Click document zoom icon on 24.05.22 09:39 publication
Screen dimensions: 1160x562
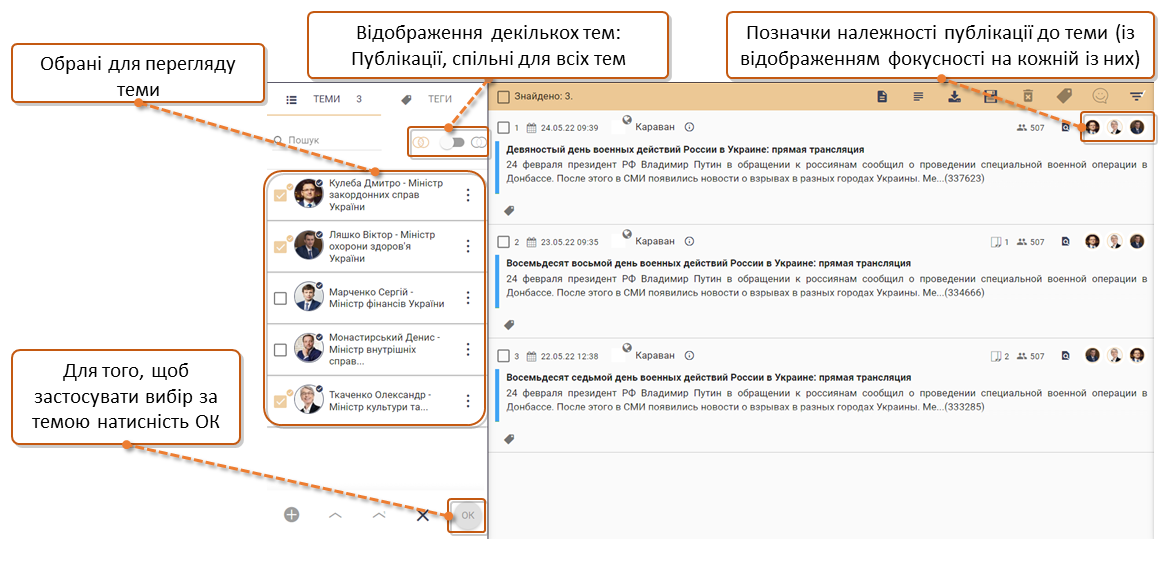[x=1065, y=127]
